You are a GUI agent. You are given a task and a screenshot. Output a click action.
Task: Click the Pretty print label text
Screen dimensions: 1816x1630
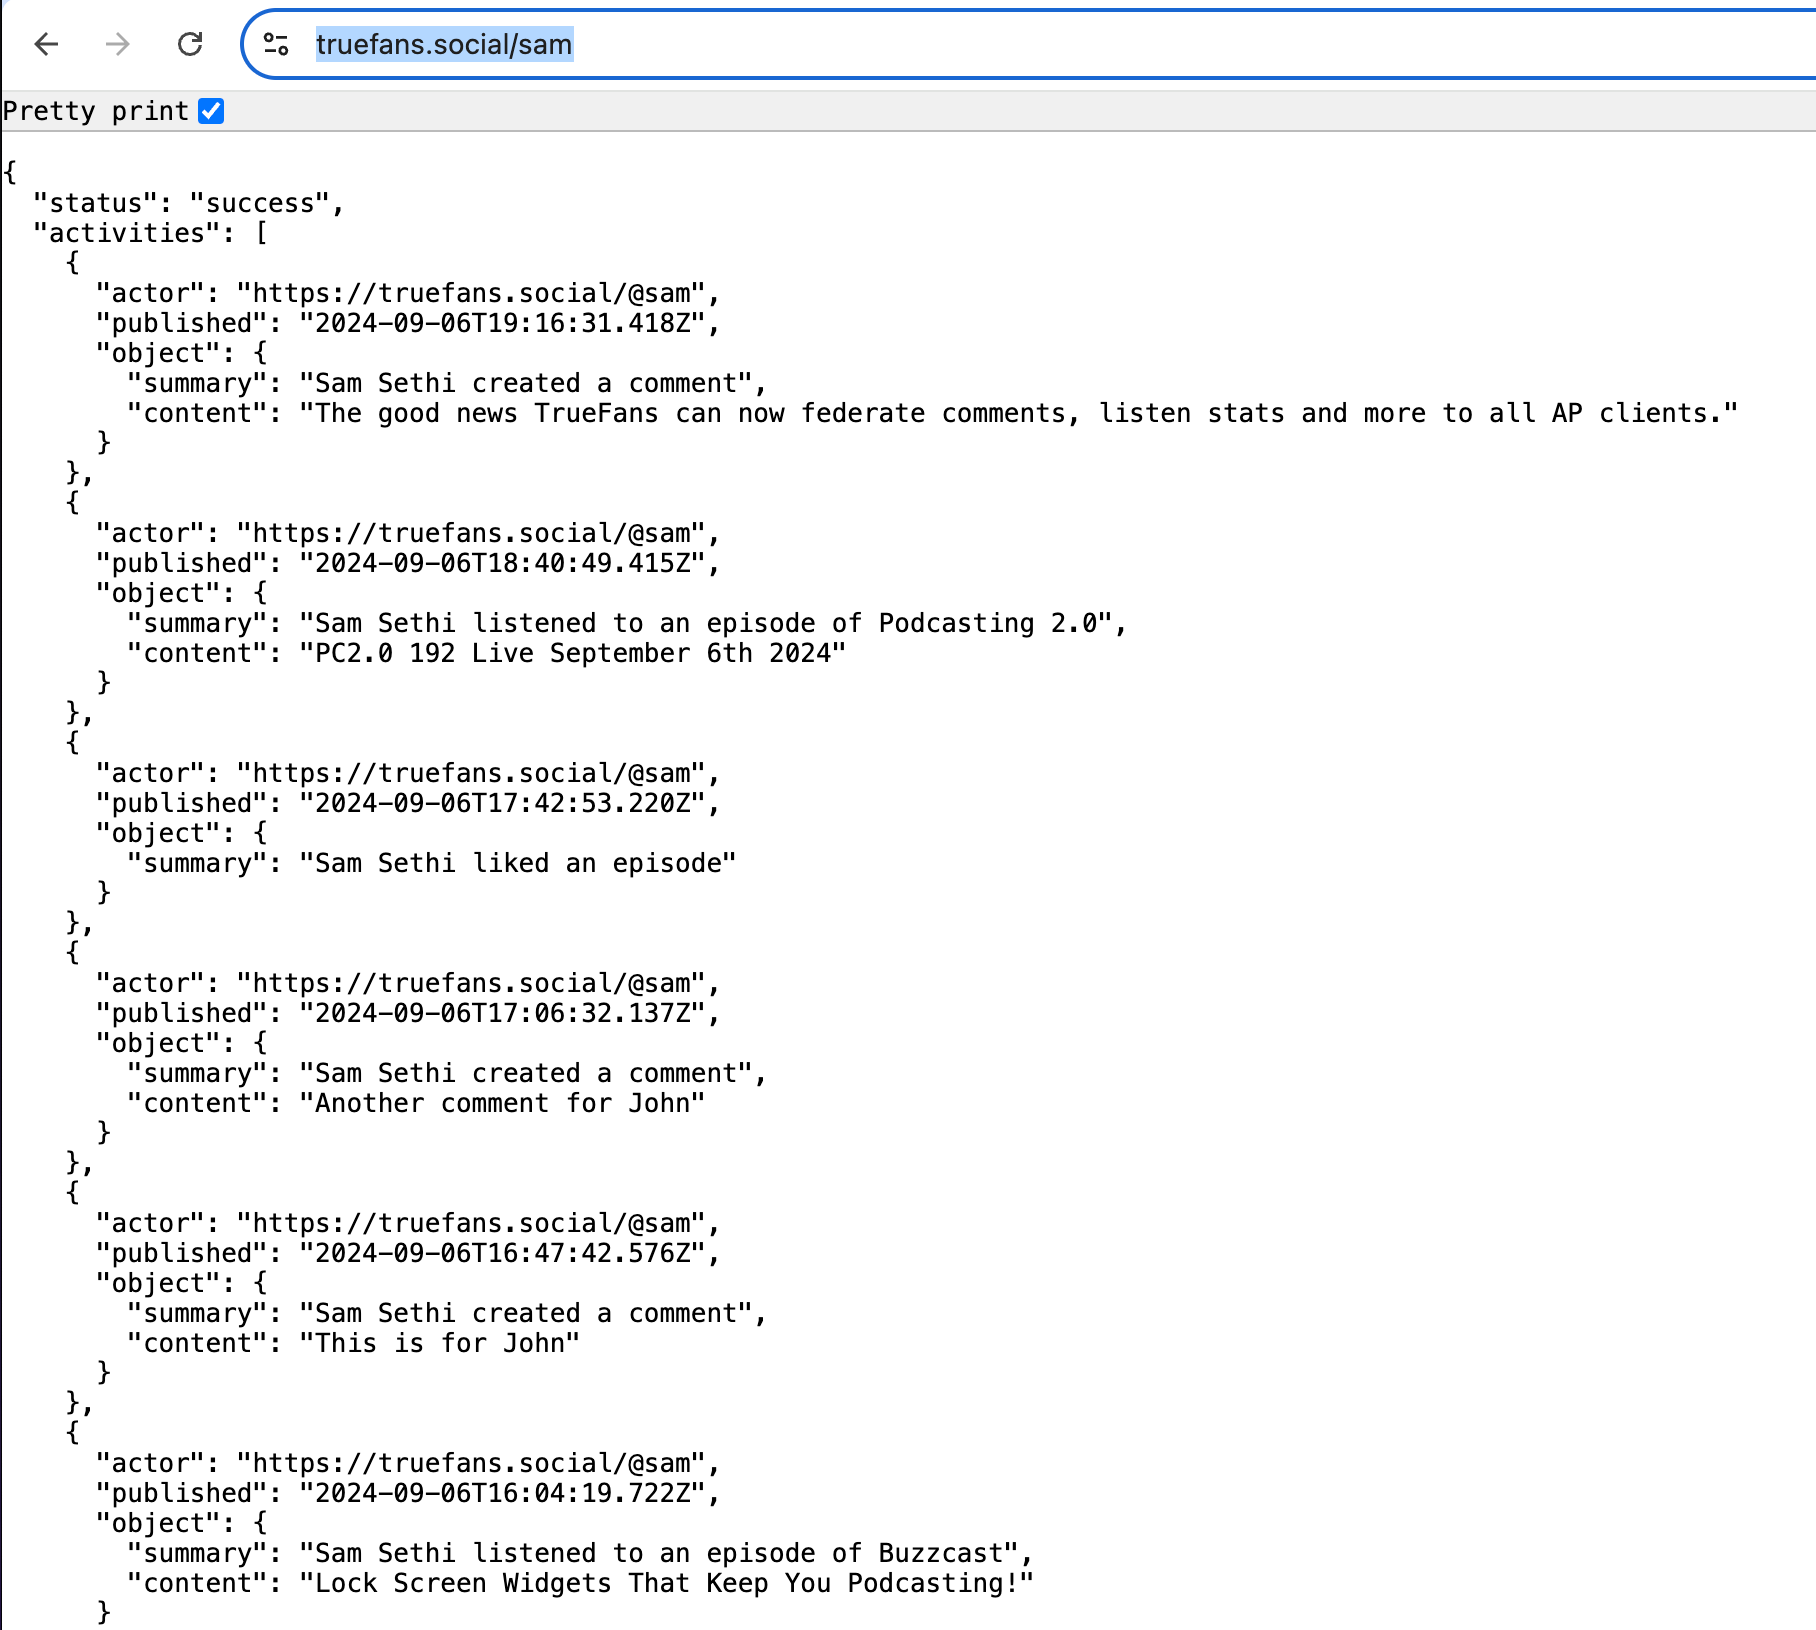pos(96,111)
